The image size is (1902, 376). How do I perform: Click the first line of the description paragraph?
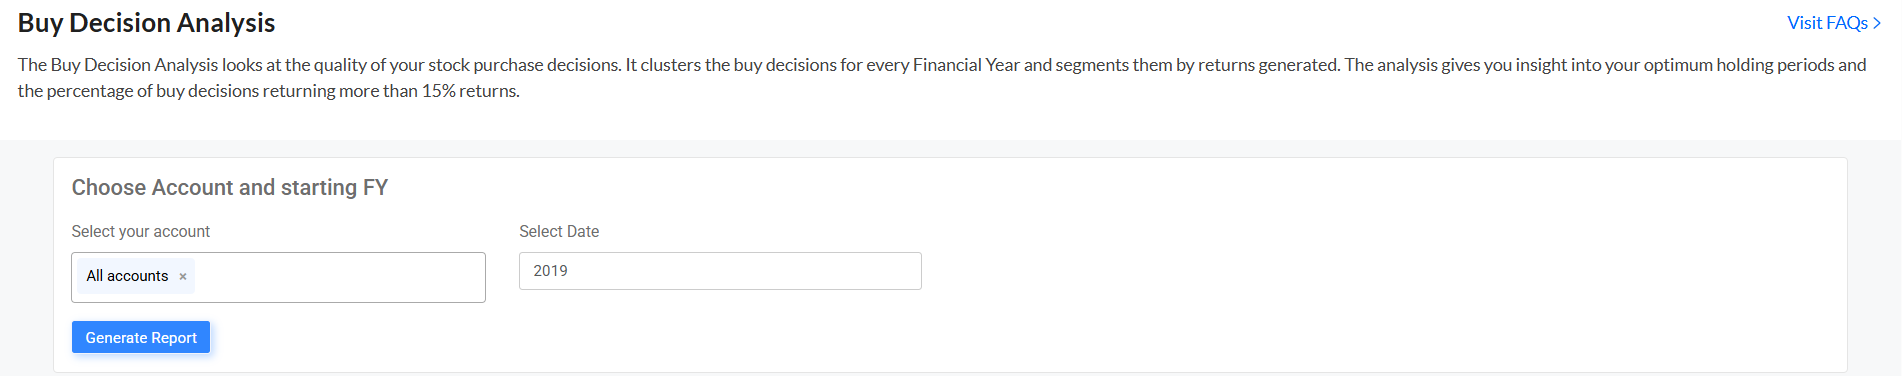click(x=942, y=65)
